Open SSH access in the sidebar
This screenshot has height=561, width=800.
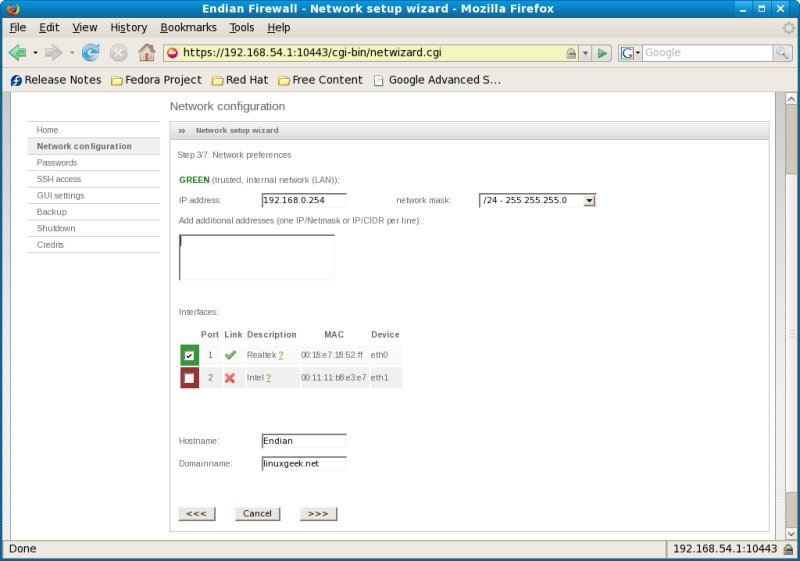93,179
